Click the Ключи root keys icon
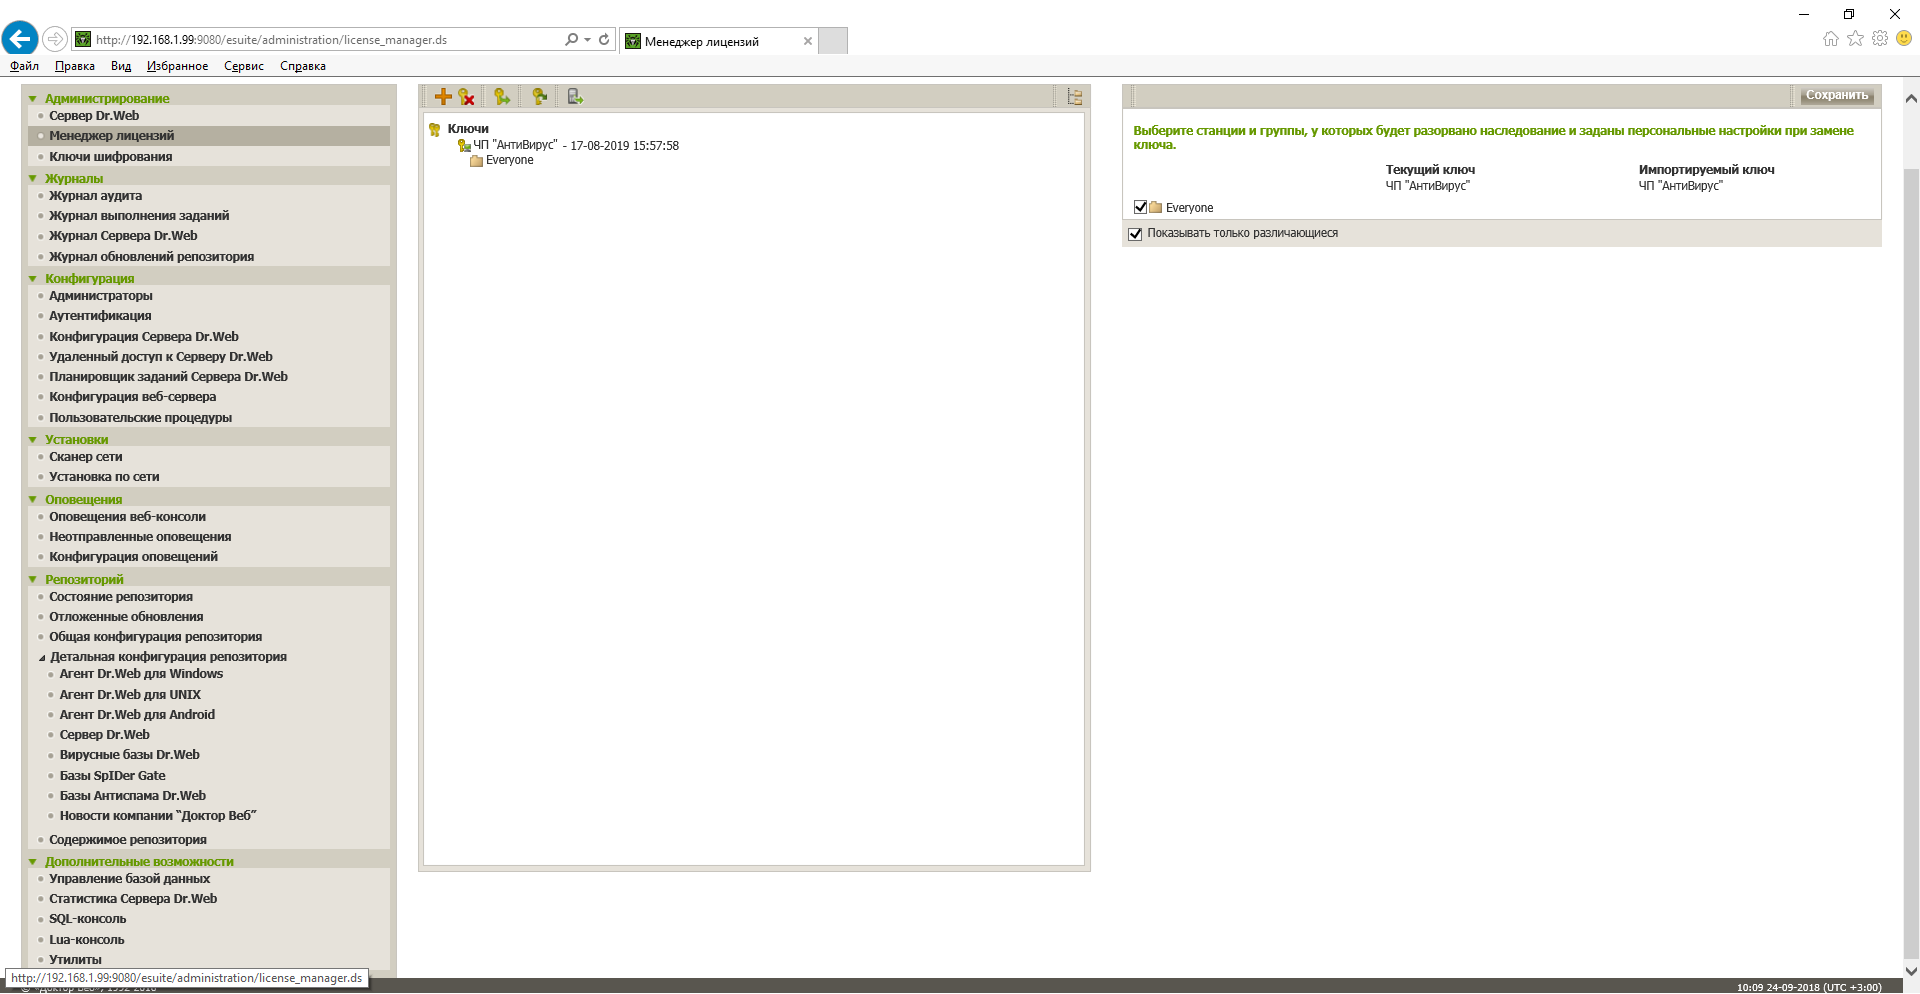The height and width of the screenshot is (994, 1920). pyautogui.click(x=435, y=129)
